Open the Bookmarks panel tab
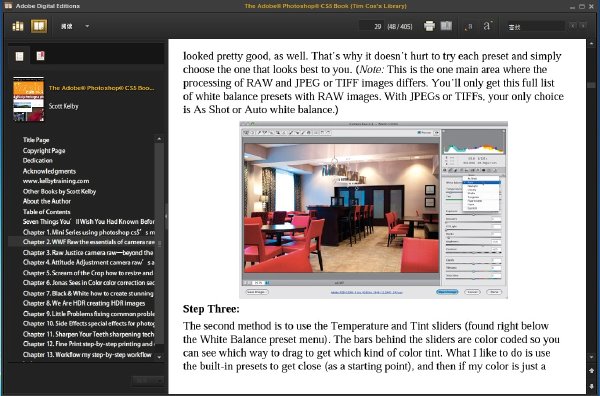Screen dimensions: 600x396 click(40, 56)
